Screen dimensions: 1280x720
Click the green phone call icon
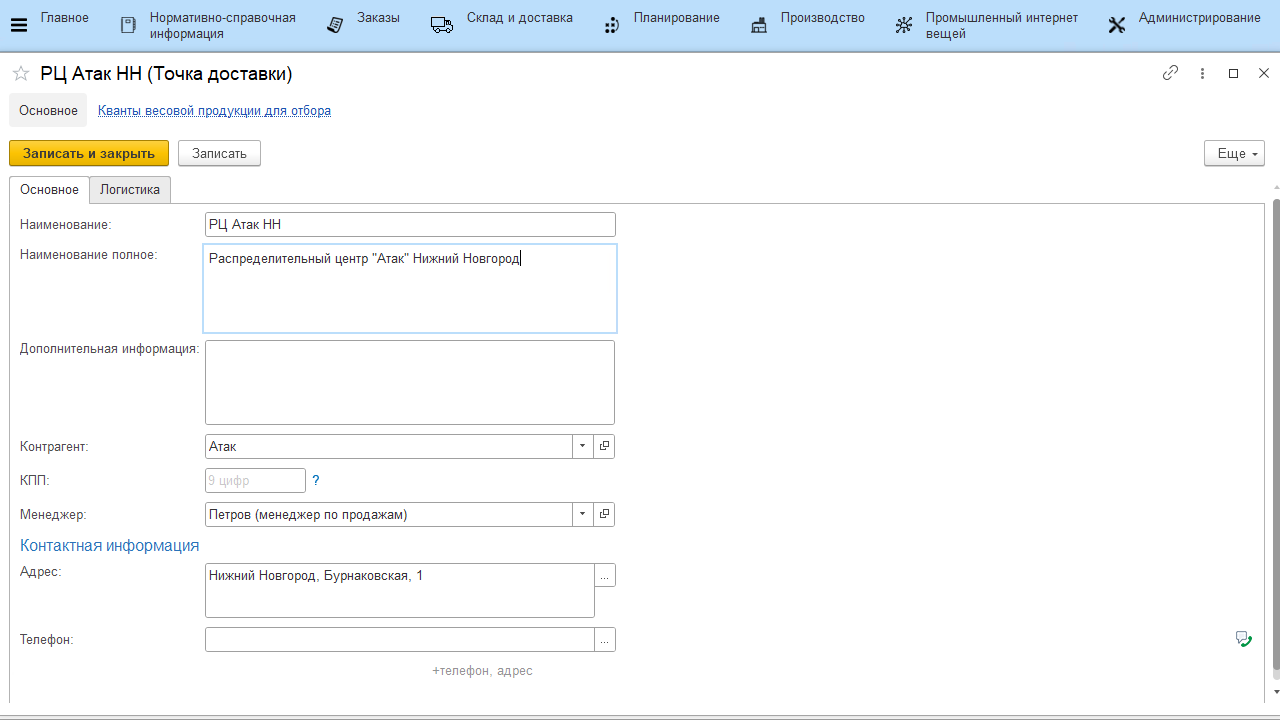[1243, 639]
